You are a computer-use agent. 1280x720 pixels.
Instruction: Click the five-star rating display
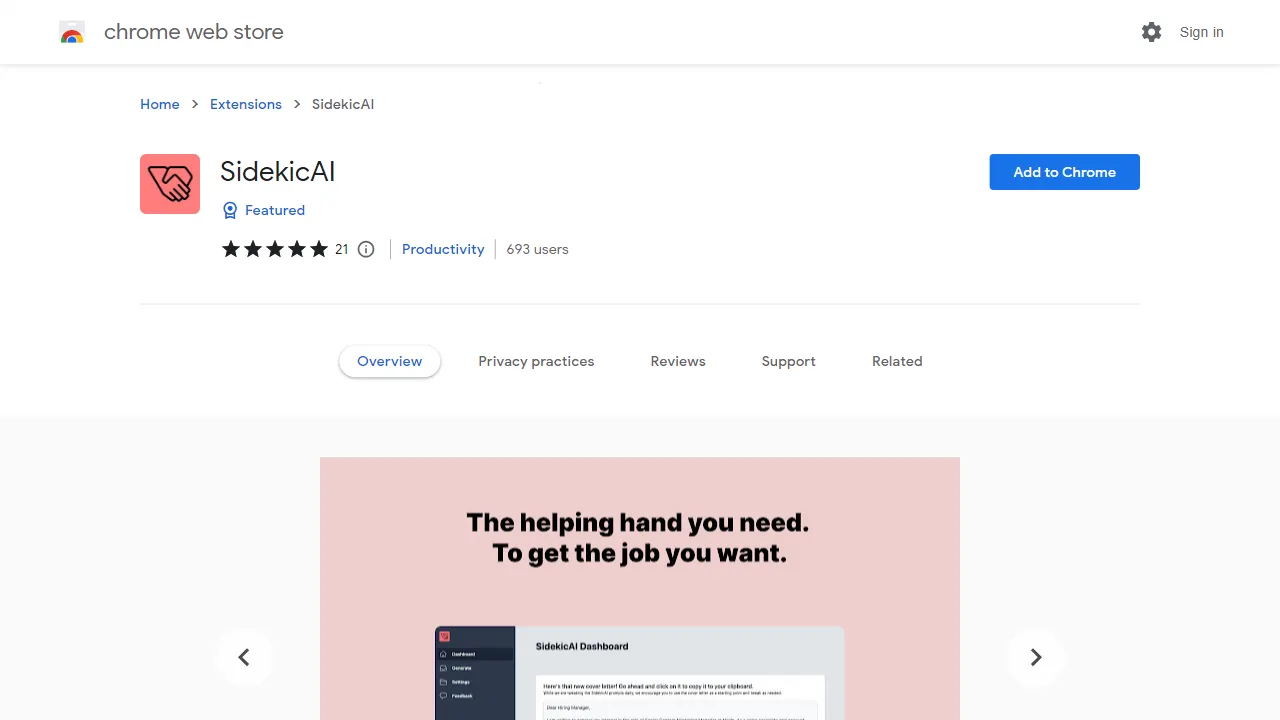click(275, 249)
